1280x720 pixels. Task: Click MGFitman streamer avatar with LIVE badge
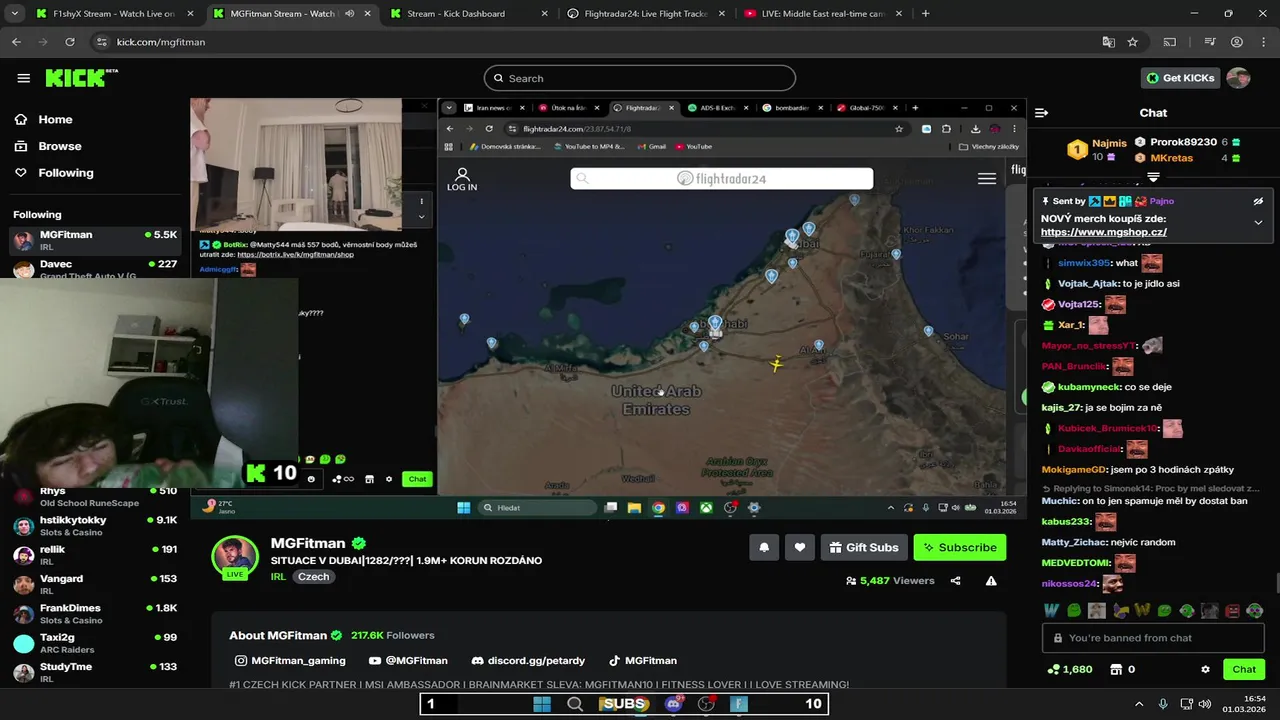pos(235,557)
